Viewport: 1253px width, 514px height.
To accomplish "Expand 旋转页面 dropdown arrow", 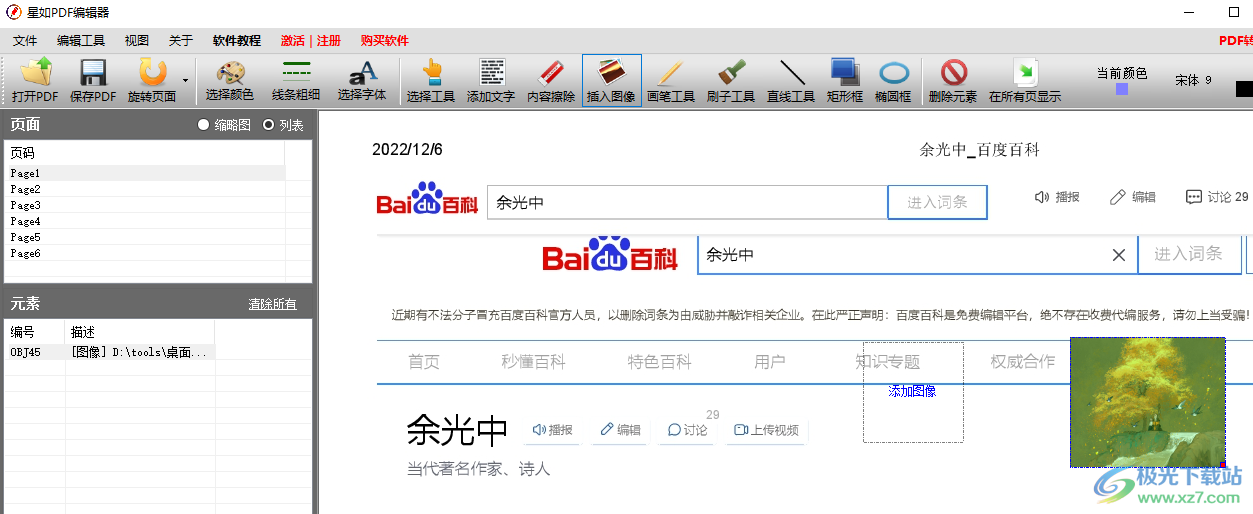I will click(x=185, y=80).
